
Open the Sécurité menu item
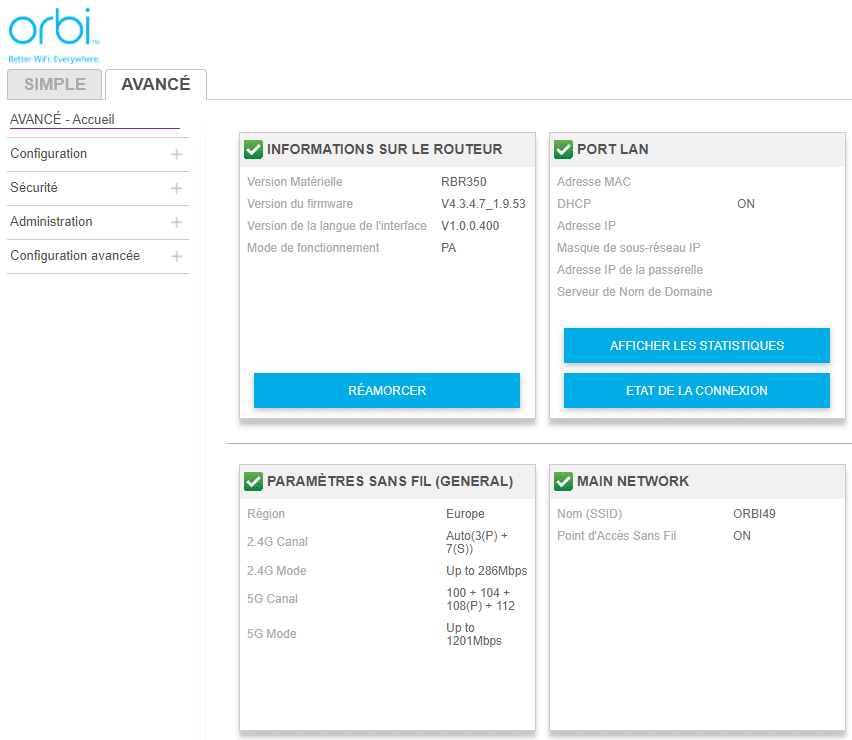point(34,188)
